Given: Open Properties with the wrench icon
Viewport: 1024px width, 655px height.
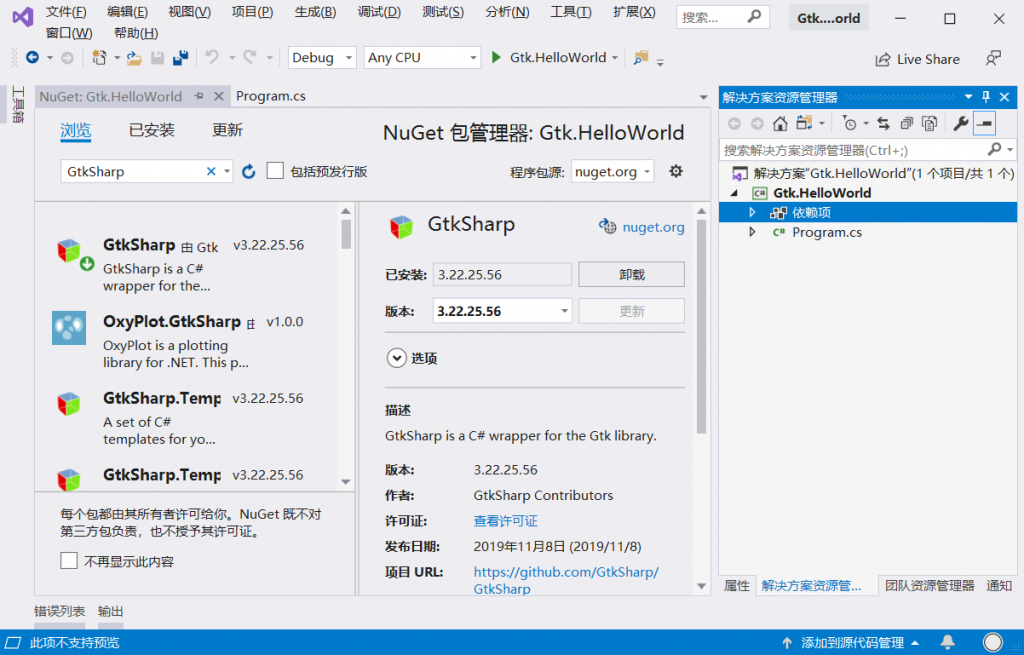Looking at the screenshot, I should point(962,123).
